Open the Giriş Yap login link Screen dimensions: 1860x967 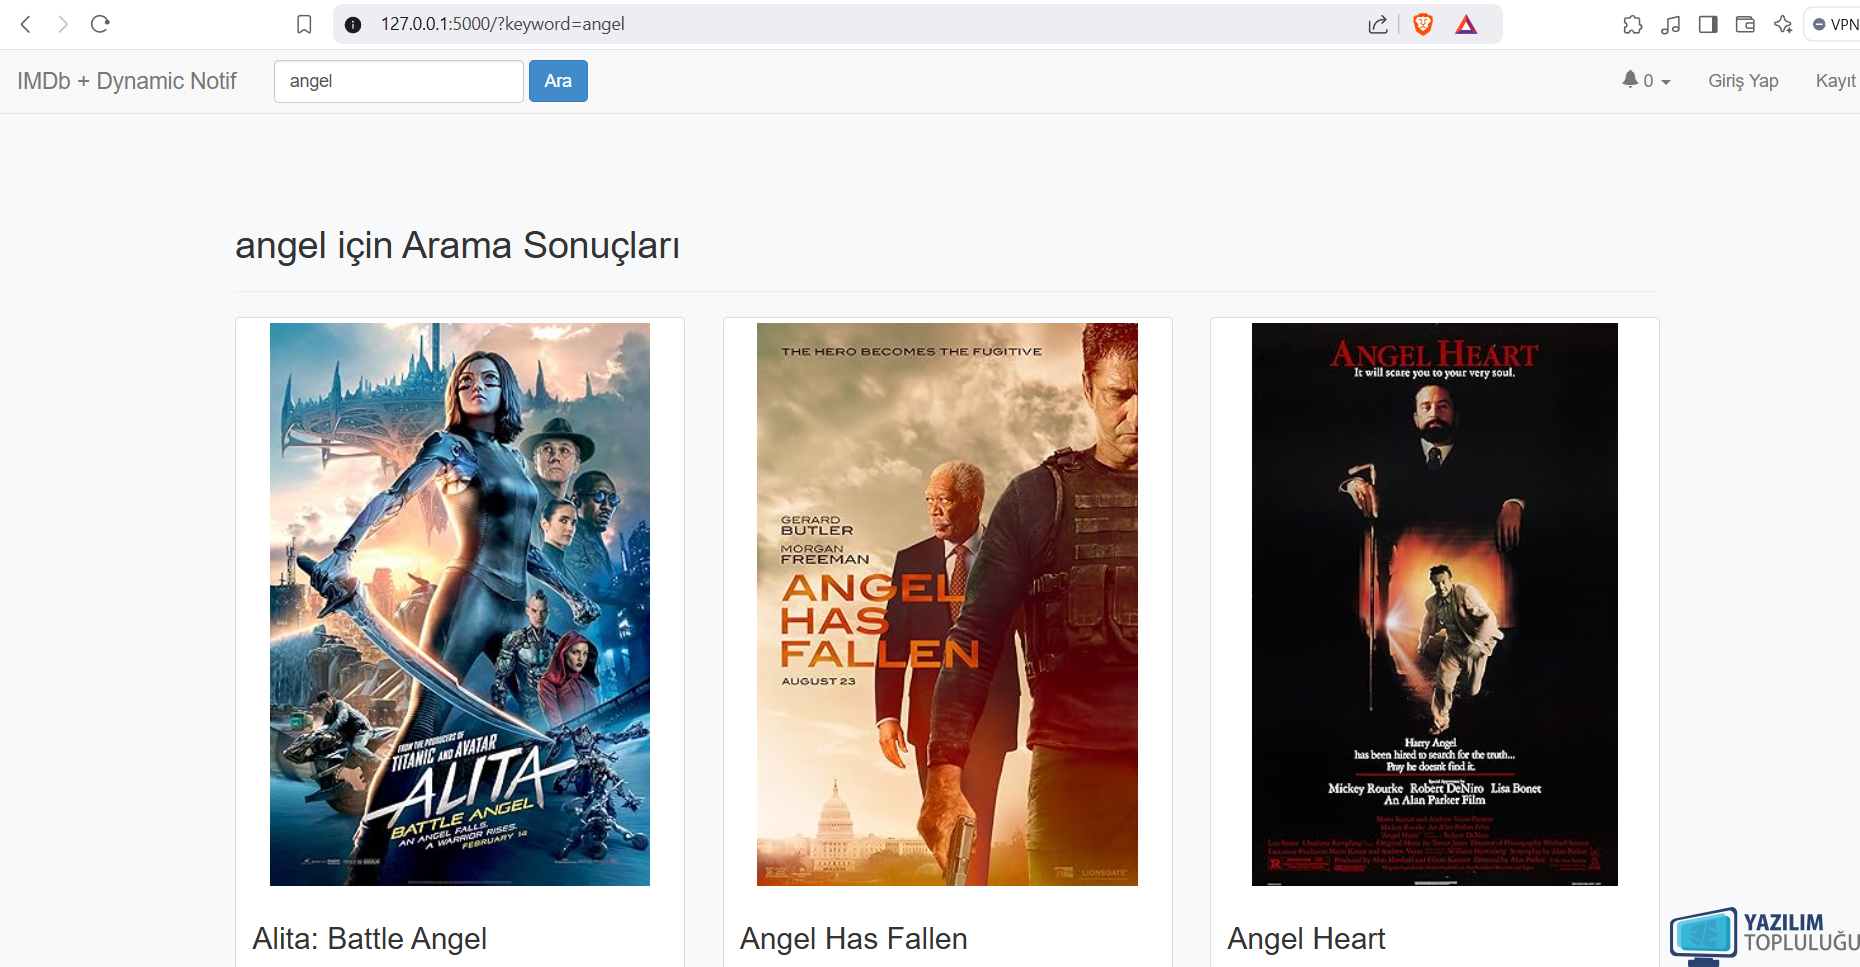[1743, 81]
